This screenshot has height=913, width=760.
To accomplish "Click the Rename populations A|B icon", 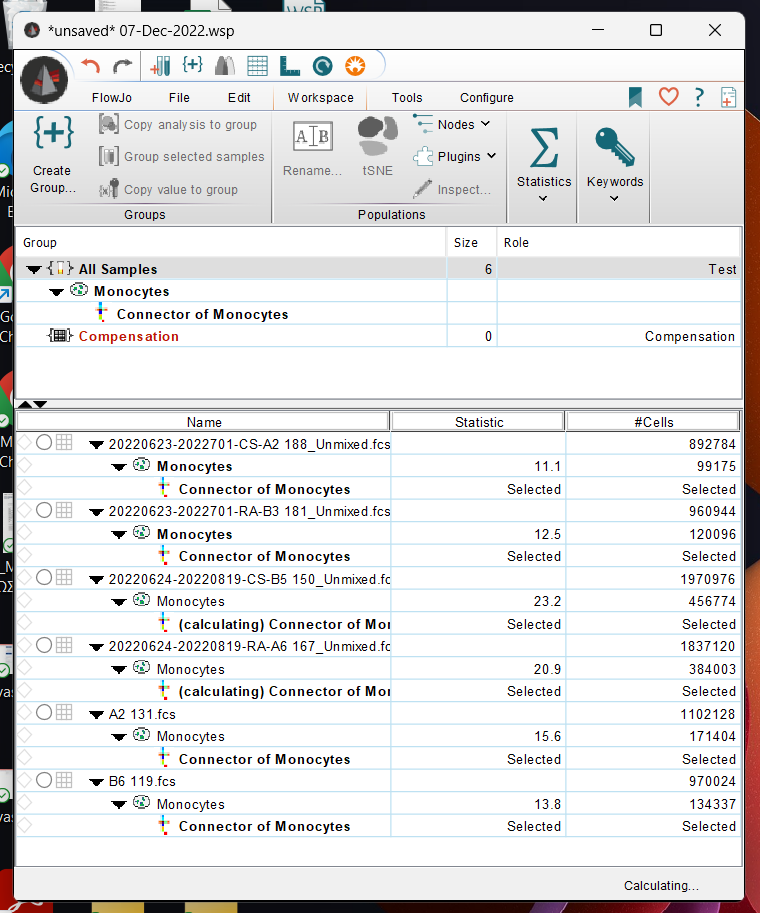I will [x=313, y=136].
